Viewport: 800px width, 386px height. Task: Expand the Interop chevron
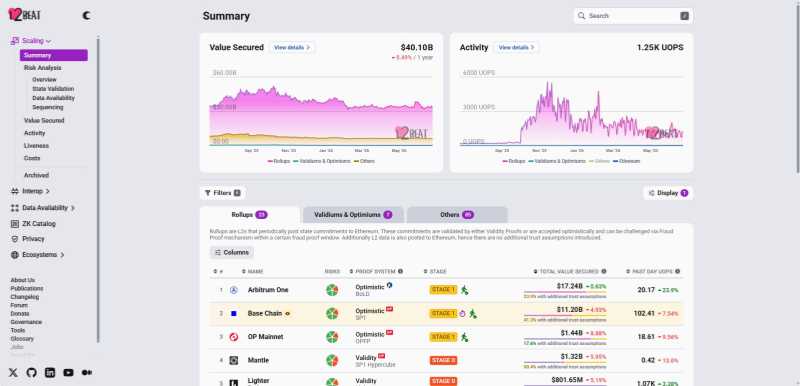point(47,191)
